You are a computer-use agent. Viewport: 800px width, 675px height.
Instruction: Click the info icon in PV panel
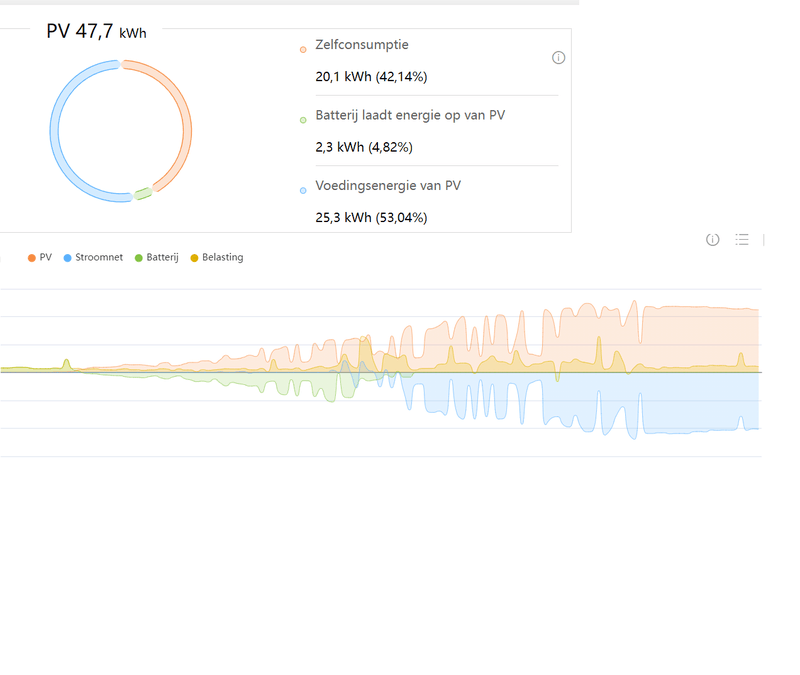pos(559,58)
